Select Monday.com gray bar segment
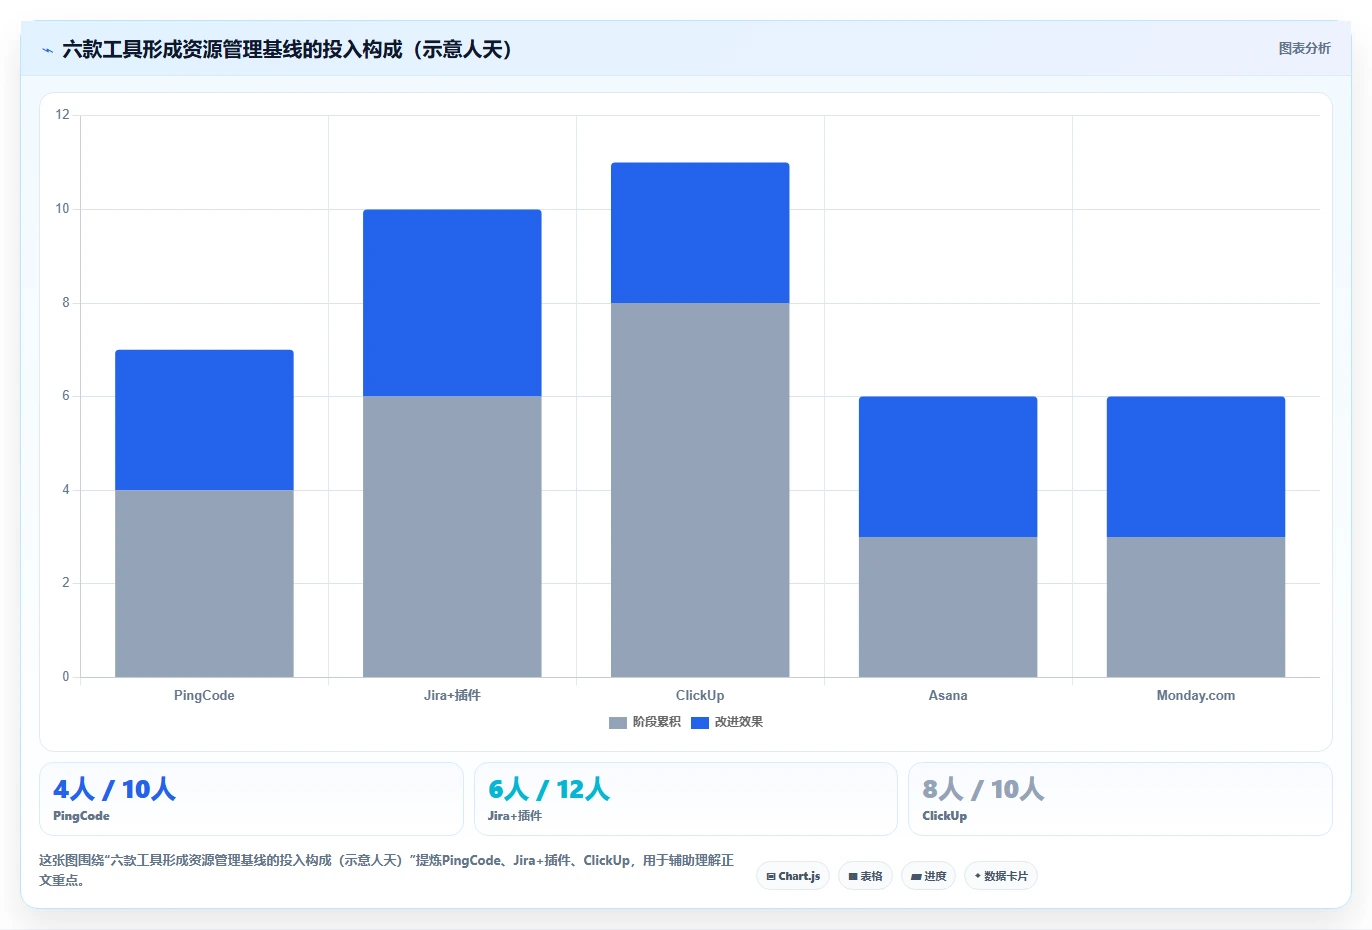 coord(1196,607)
